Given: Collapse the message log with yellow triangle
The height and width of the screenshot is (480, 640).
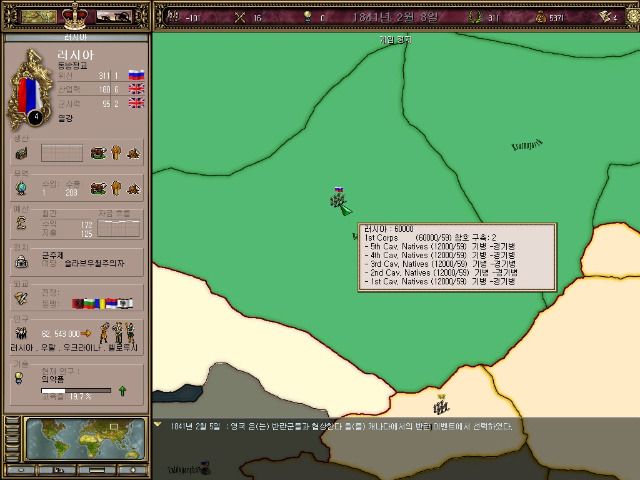Looking at the screenshot, I should pos(158,424).
